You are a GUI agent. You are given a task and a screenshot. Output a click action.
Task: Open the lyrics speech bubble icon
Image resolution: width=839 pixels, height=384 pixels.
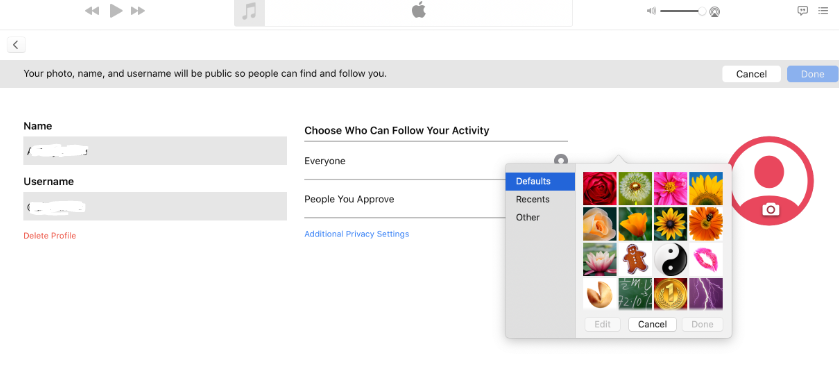pyautogui.click(x=803, y=10)
